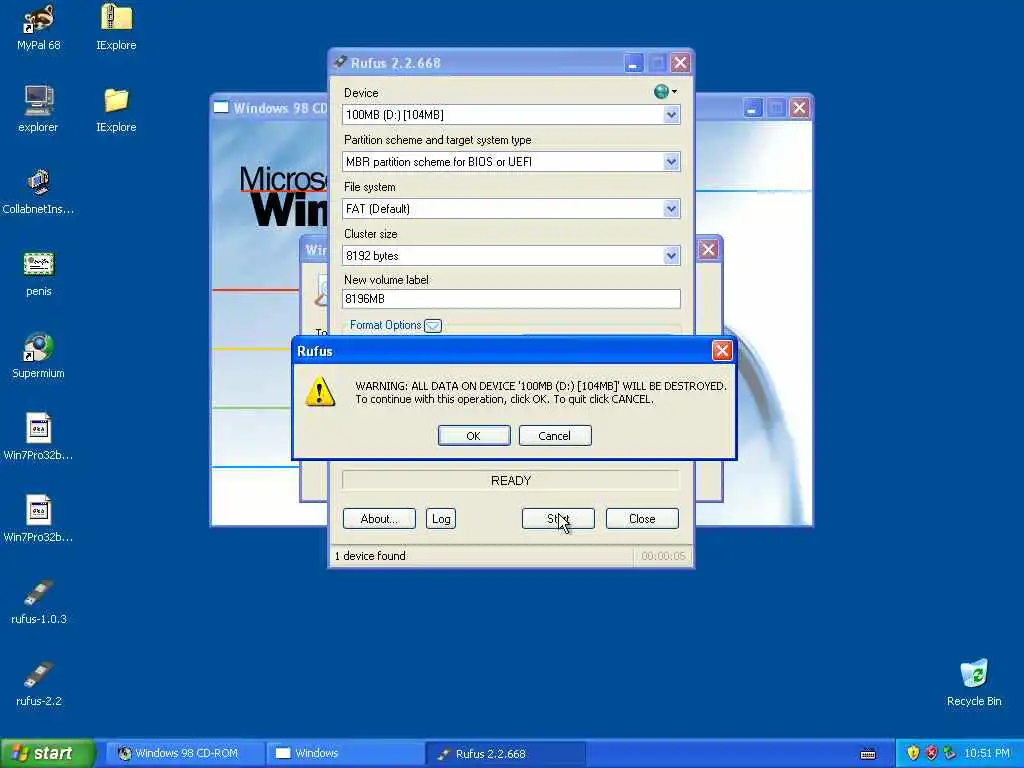Open the Cluster size dropdown
Image resolution: width=1024 pixels, height=768 pixels.
point(671,256)
